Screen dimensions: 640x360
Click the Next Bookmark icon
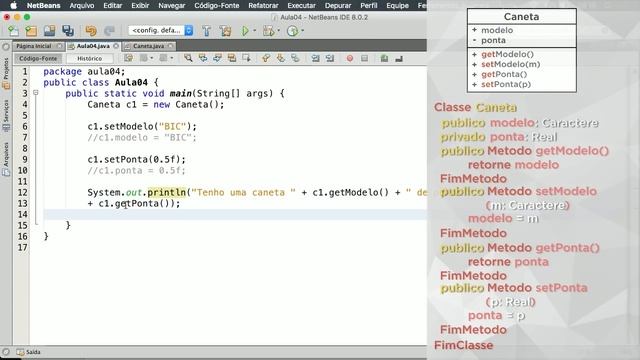(280, 58)
